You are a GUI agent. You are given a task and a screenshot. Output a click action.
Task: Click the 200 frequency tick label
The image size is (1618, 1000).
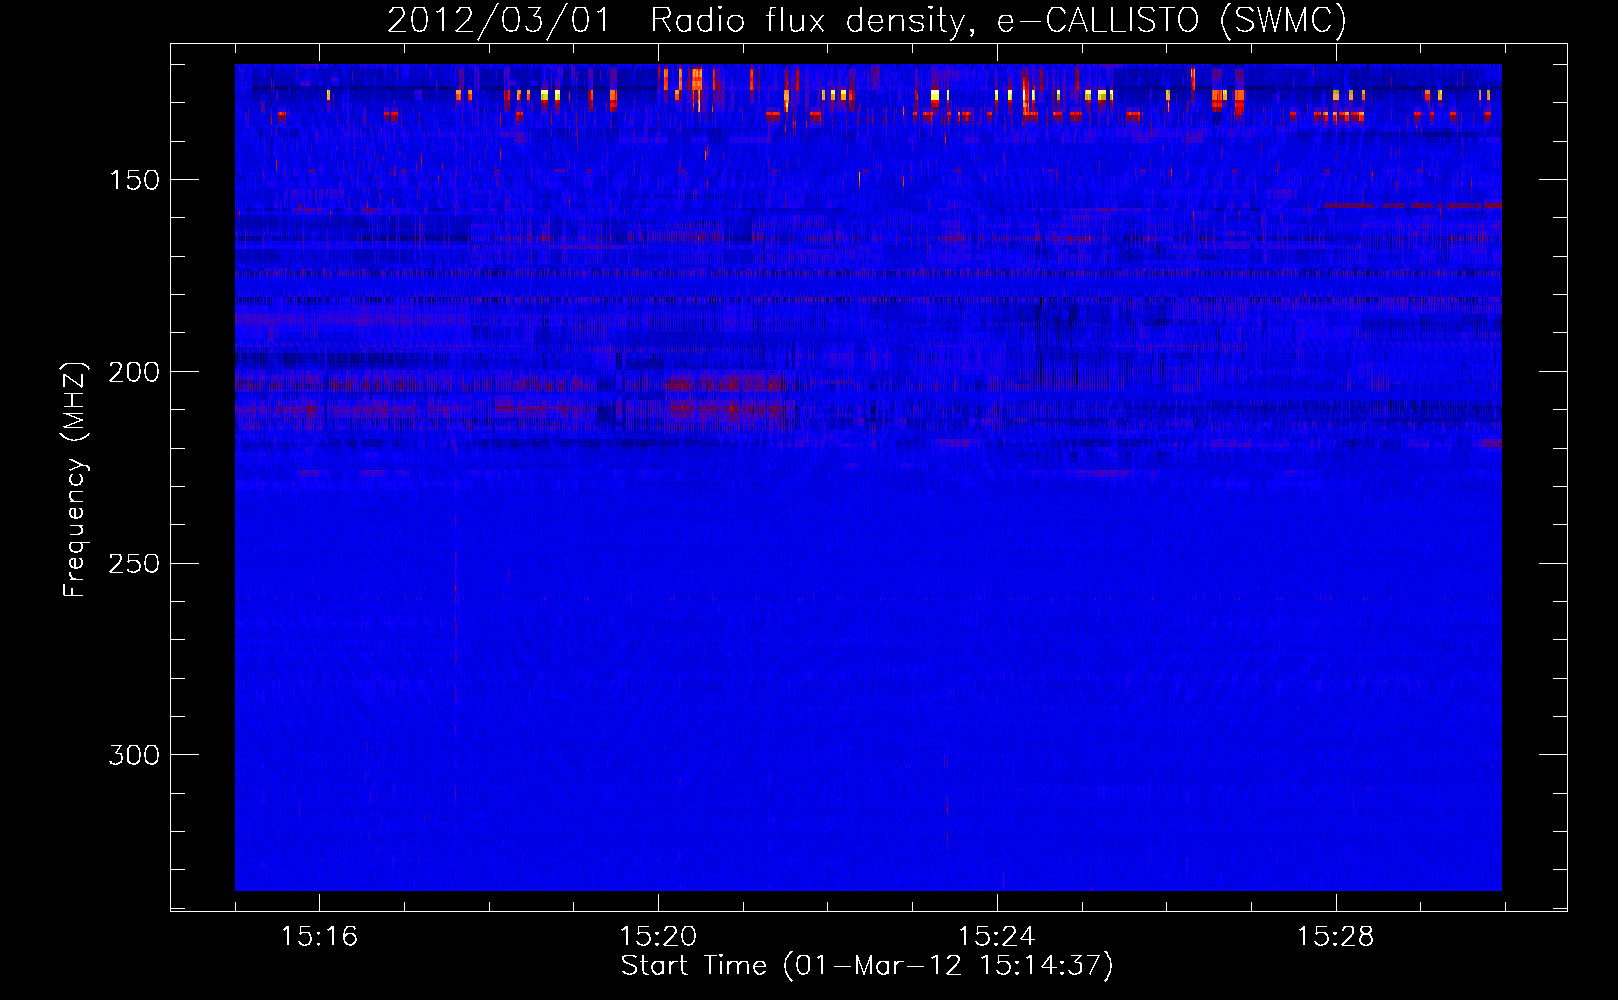(x=134, y=372)
